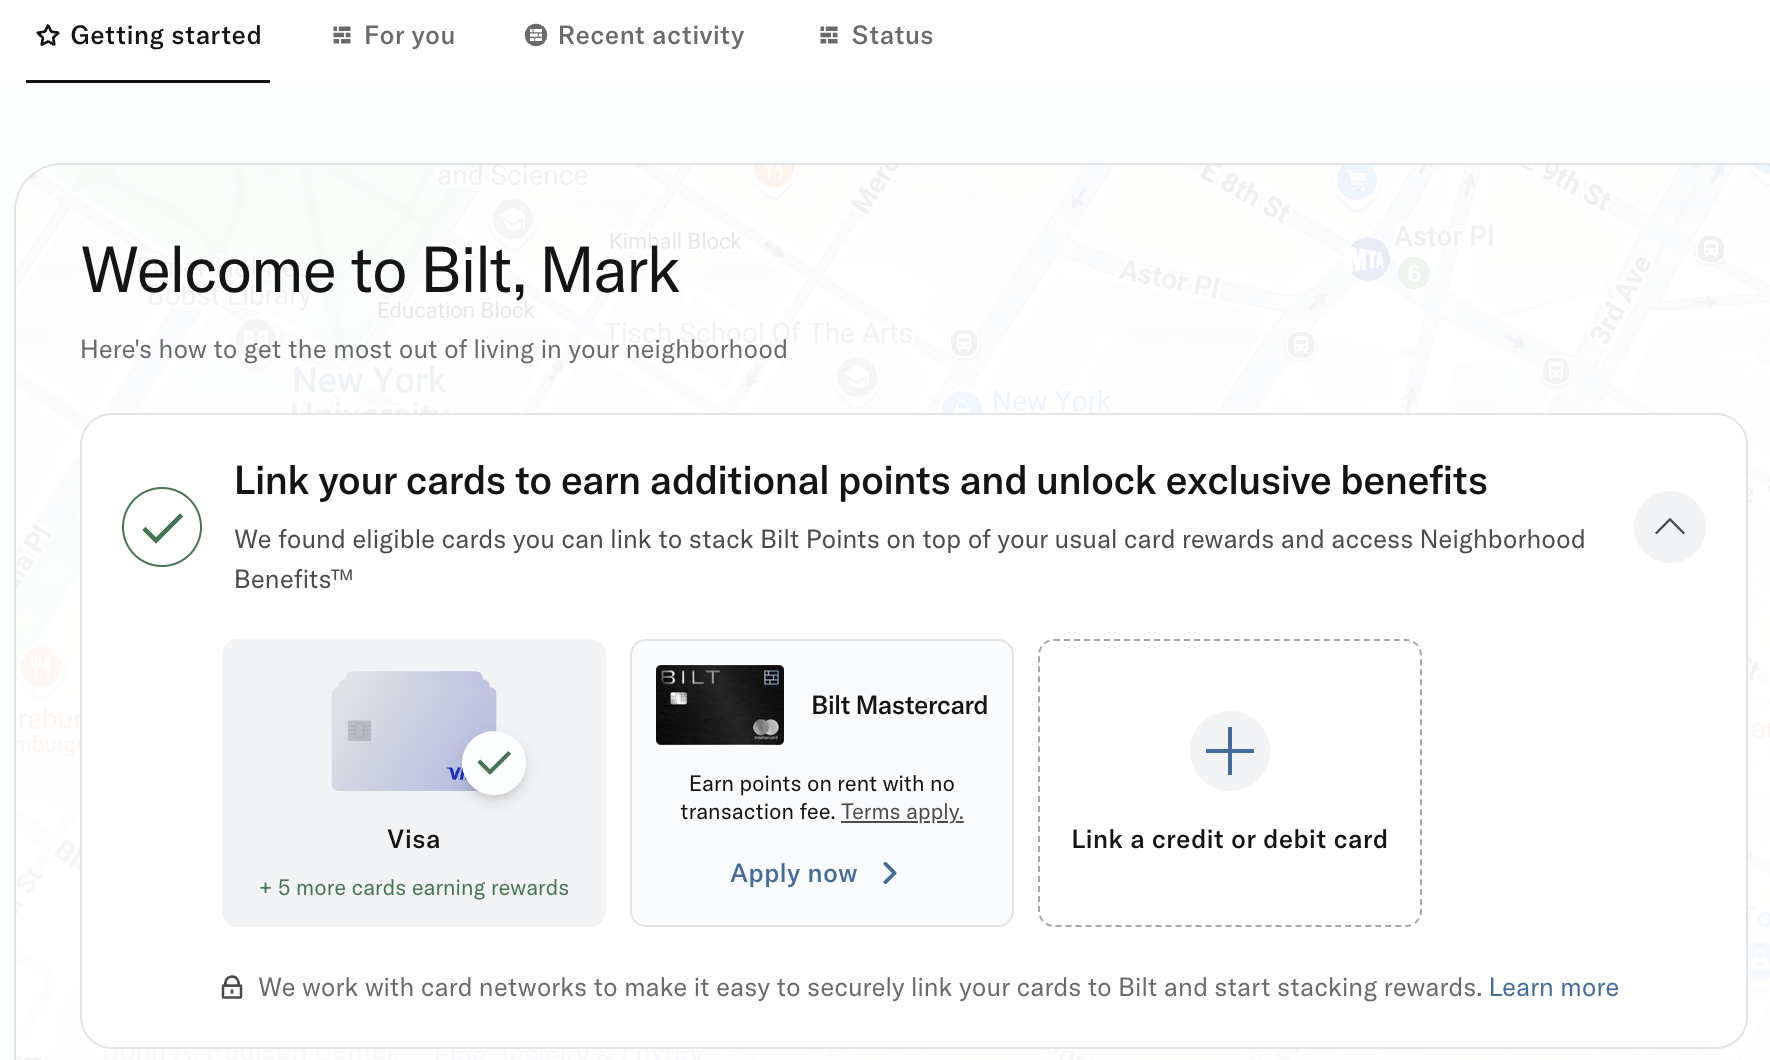1770x1060 pixels.
Task: Open the Terms apply link
Action: 901,811
